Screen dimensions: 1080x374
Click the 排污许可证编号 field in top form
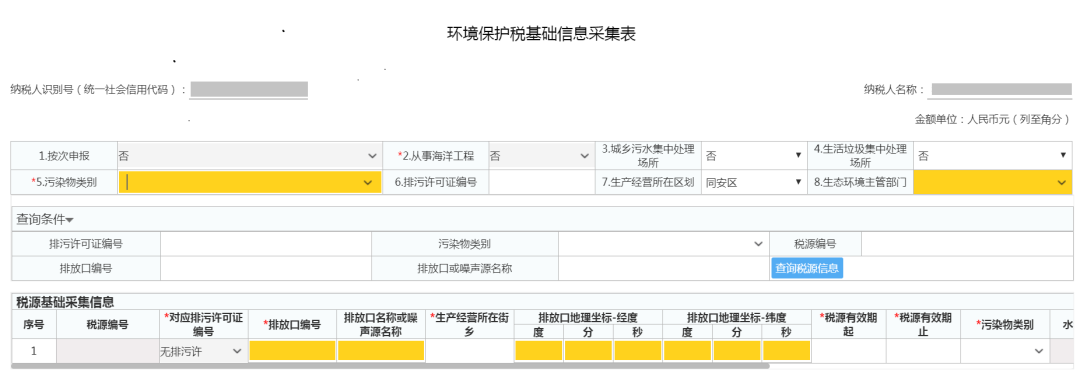541,183
